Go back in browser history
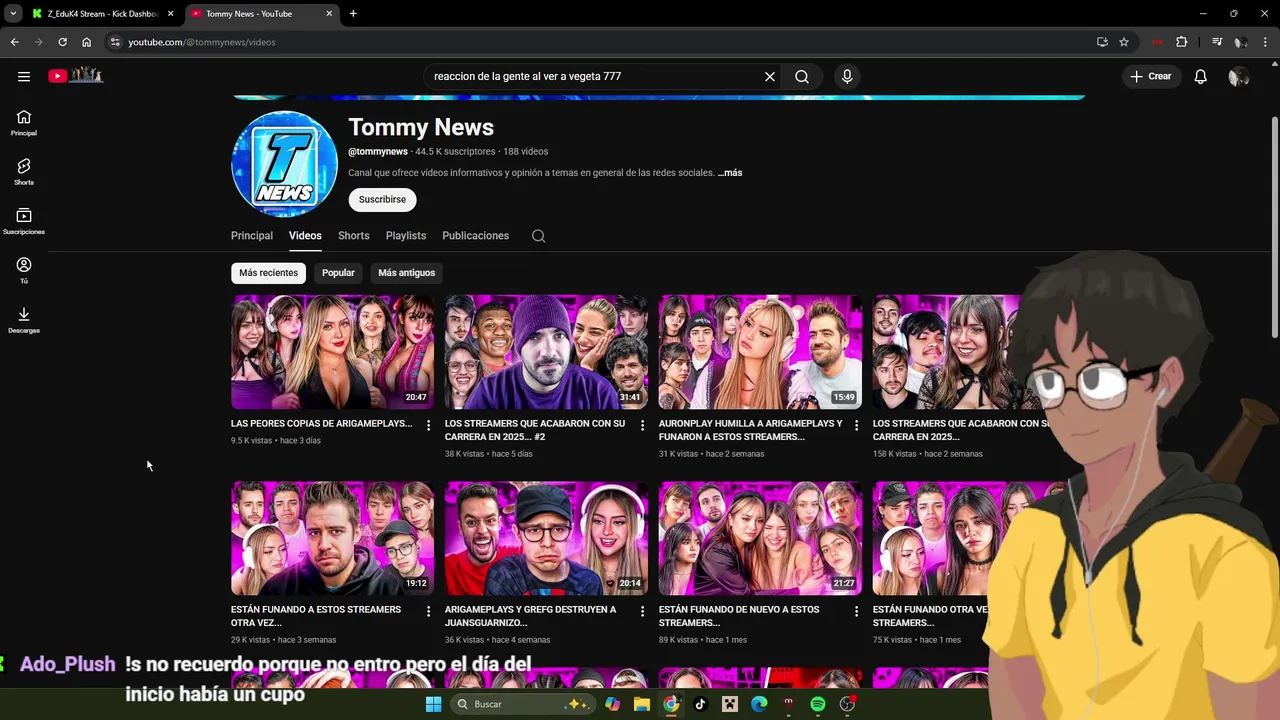Viewport: 1280px width, 720px height. tap(14, 42)
